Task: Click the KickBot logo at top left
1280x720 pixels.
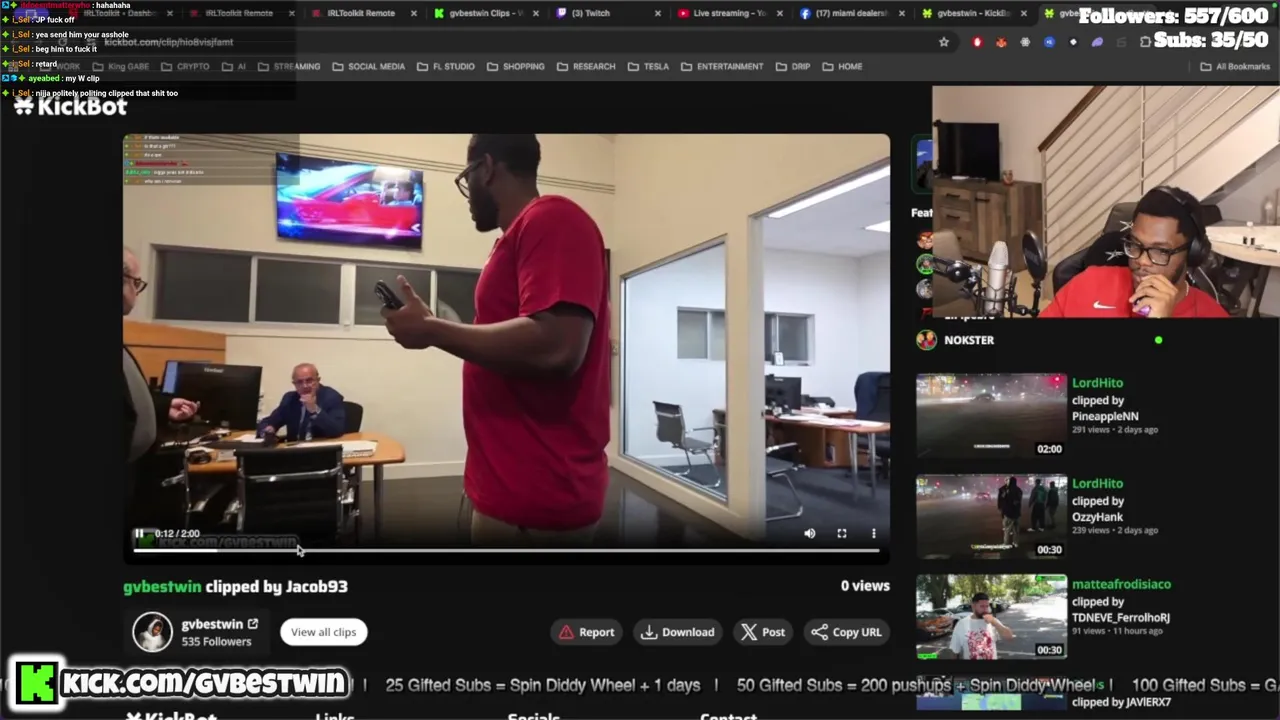Action: [x=71, y=106]
